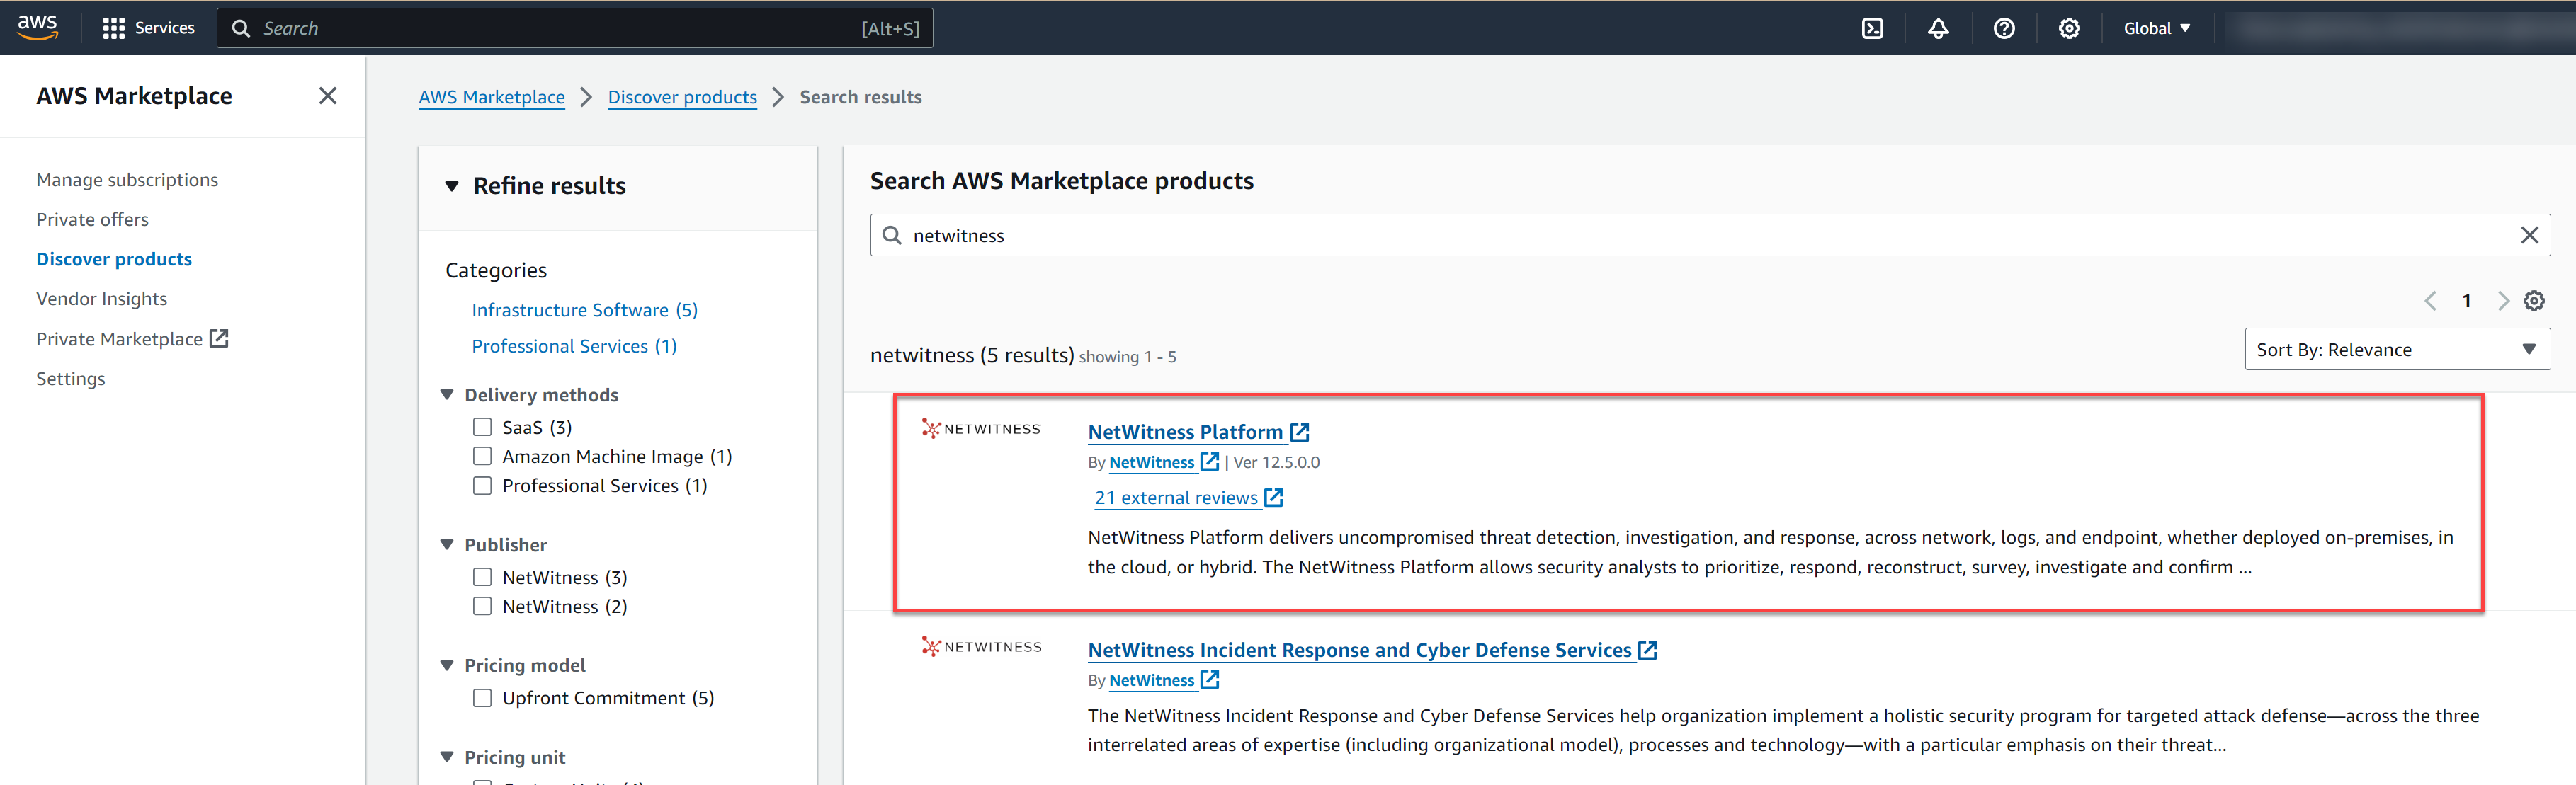The width and height of the screenshot is (2576, 785).
Task: Click the AWS logo home icon
Action: pyautogui.click(x=37, y=28)
